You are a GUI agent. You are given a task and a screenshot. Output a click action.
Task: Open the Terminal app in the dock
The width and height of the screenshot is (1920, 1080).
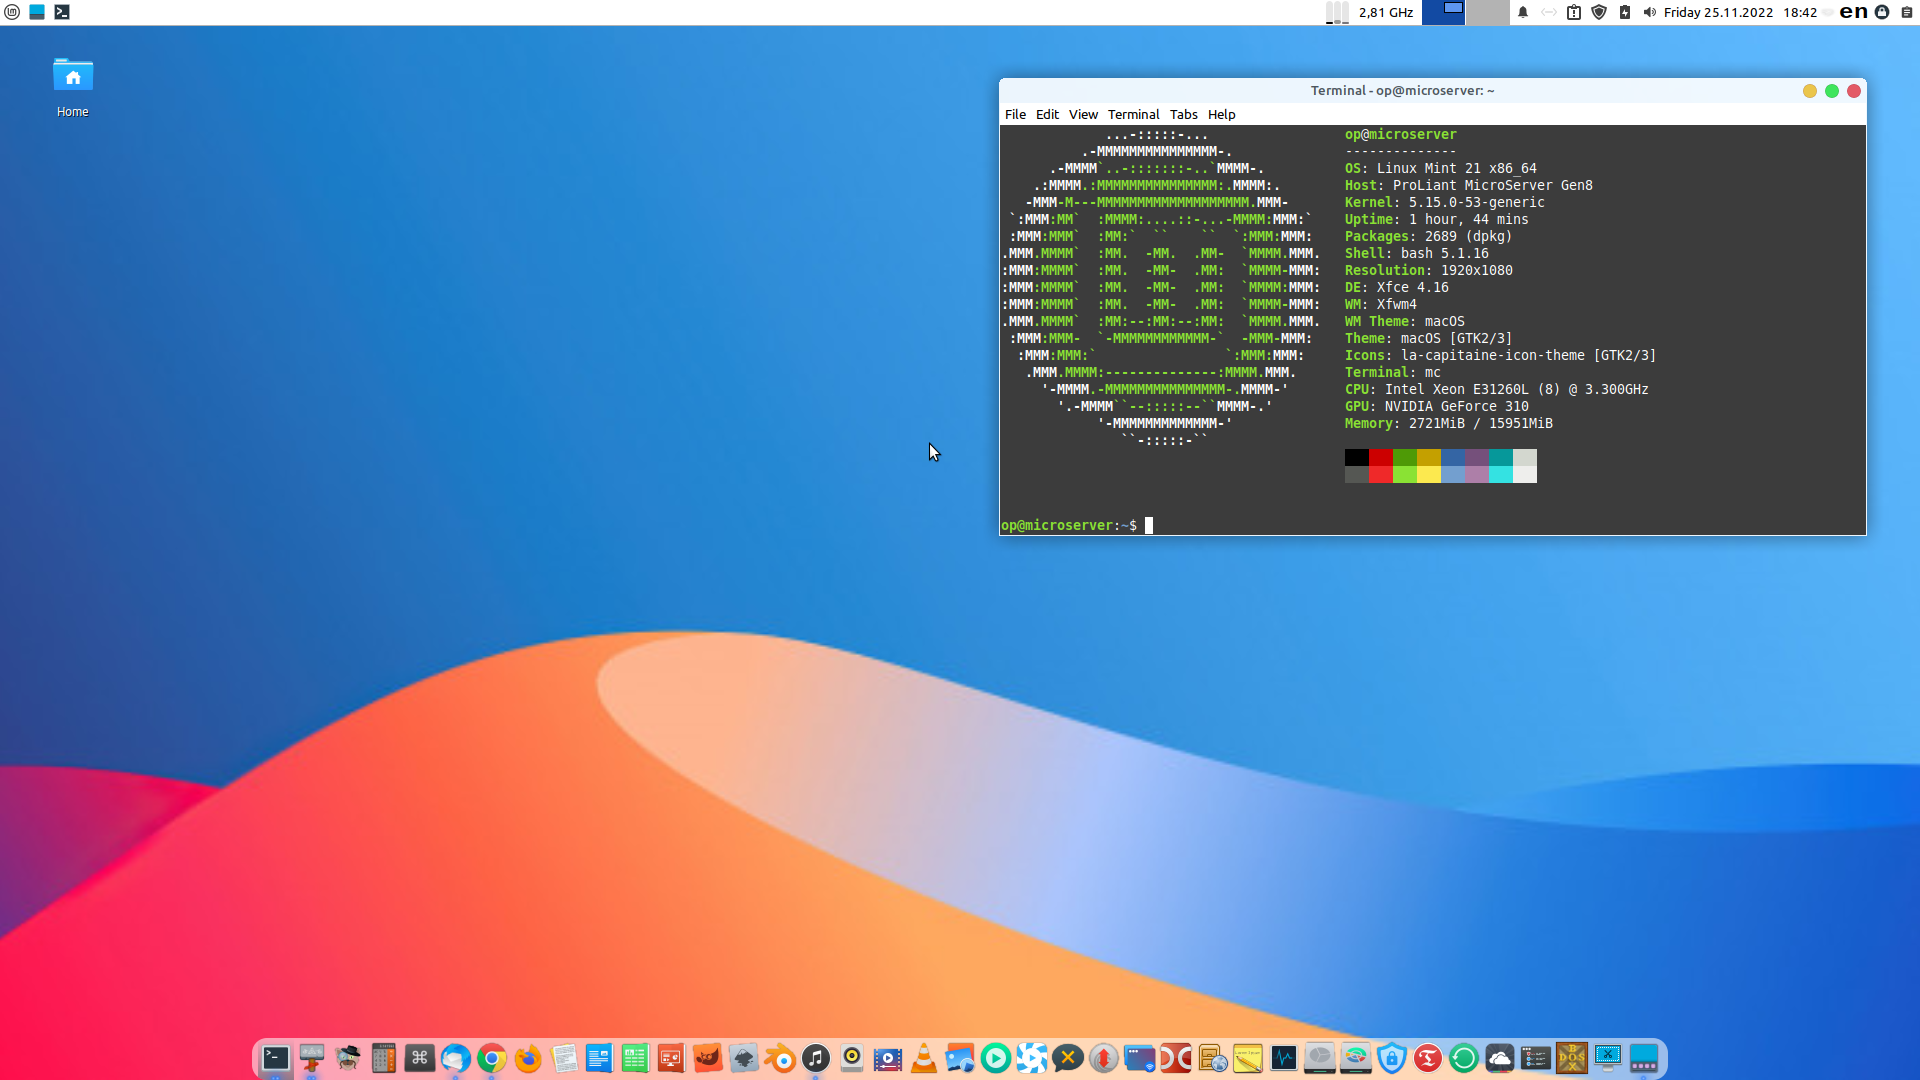[276, 1058]
